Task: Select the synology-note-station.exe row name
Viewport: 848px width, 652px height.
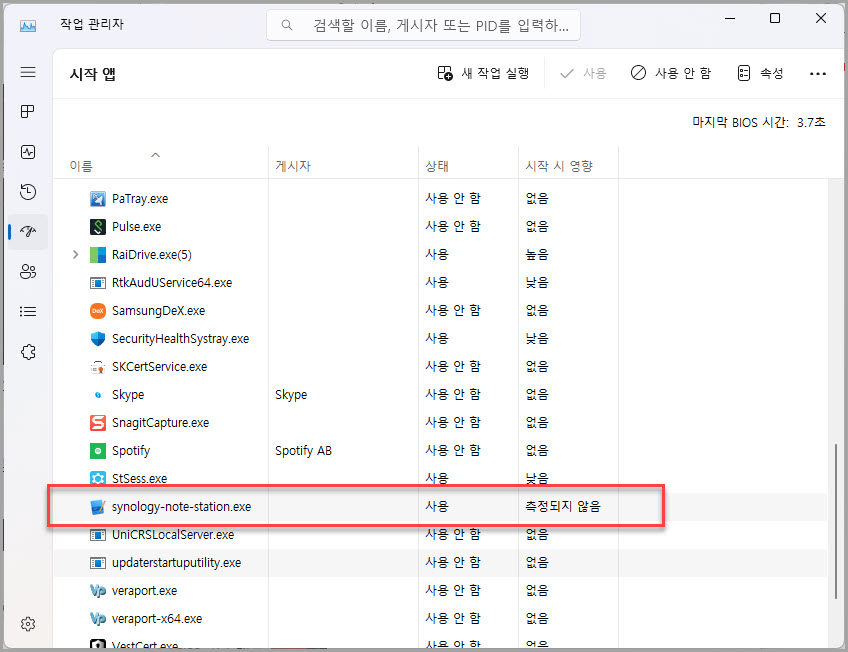Action: [x=181, y=507]
